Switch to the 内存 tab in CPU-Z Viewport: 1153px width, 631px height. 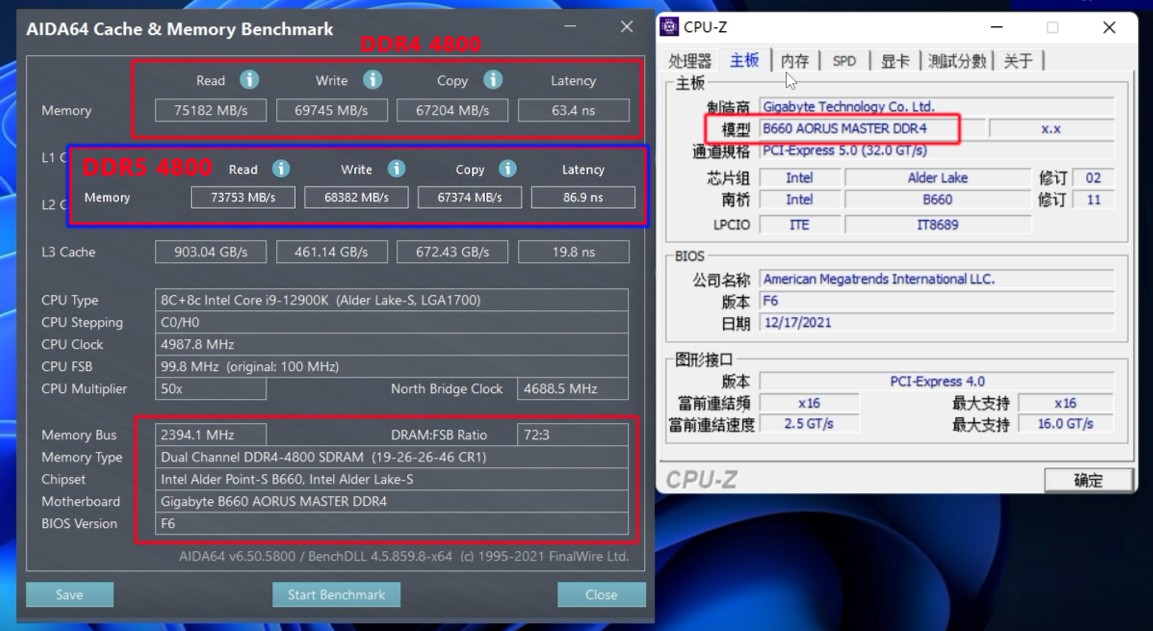pos(795,60)
